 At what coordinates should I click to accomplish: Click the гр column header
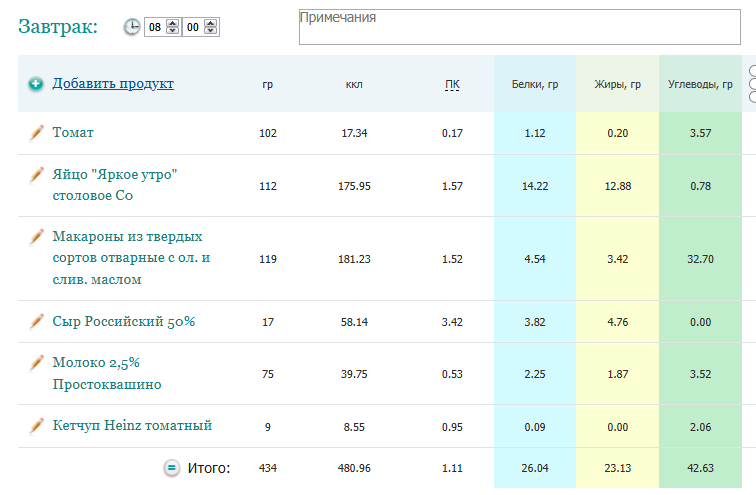[268, 85]
